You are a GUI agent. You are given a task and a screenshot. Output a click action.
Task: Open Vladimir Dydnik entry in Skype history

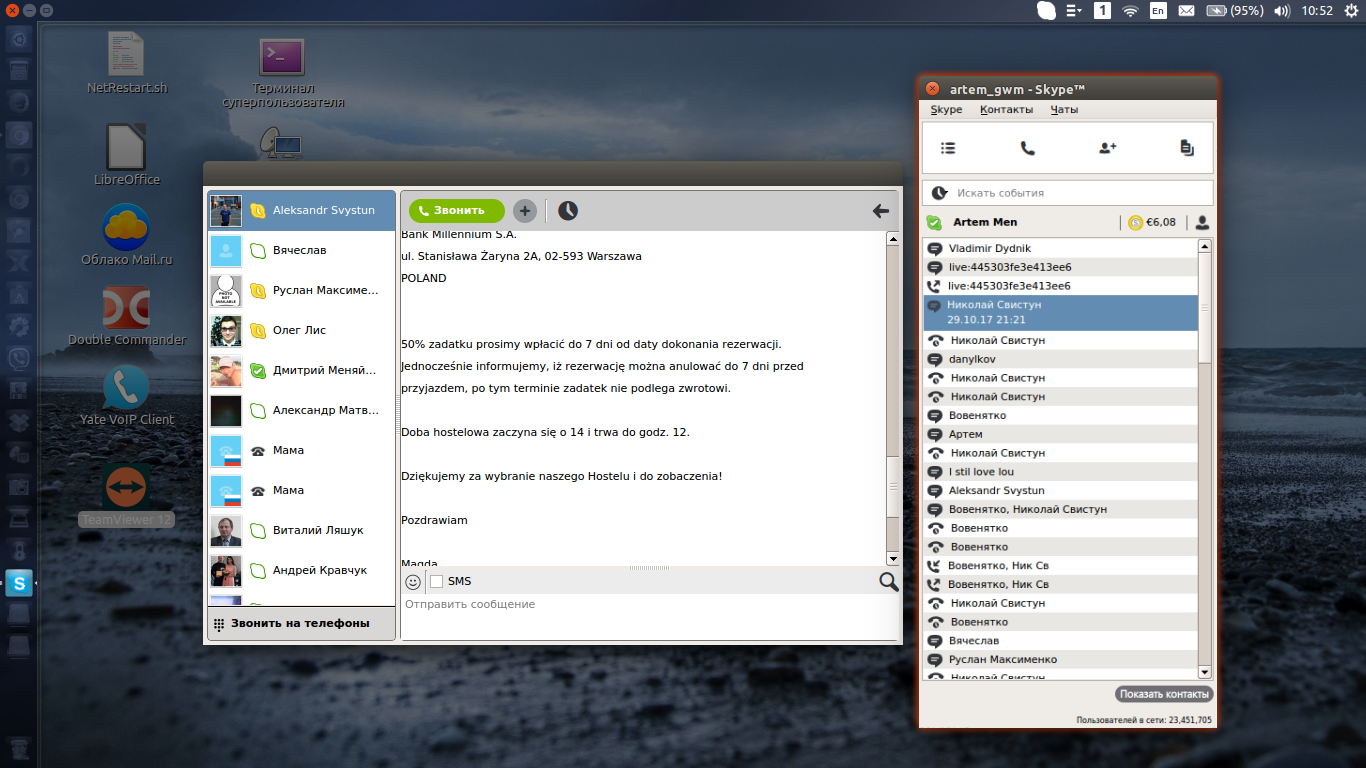[1060, 248]
